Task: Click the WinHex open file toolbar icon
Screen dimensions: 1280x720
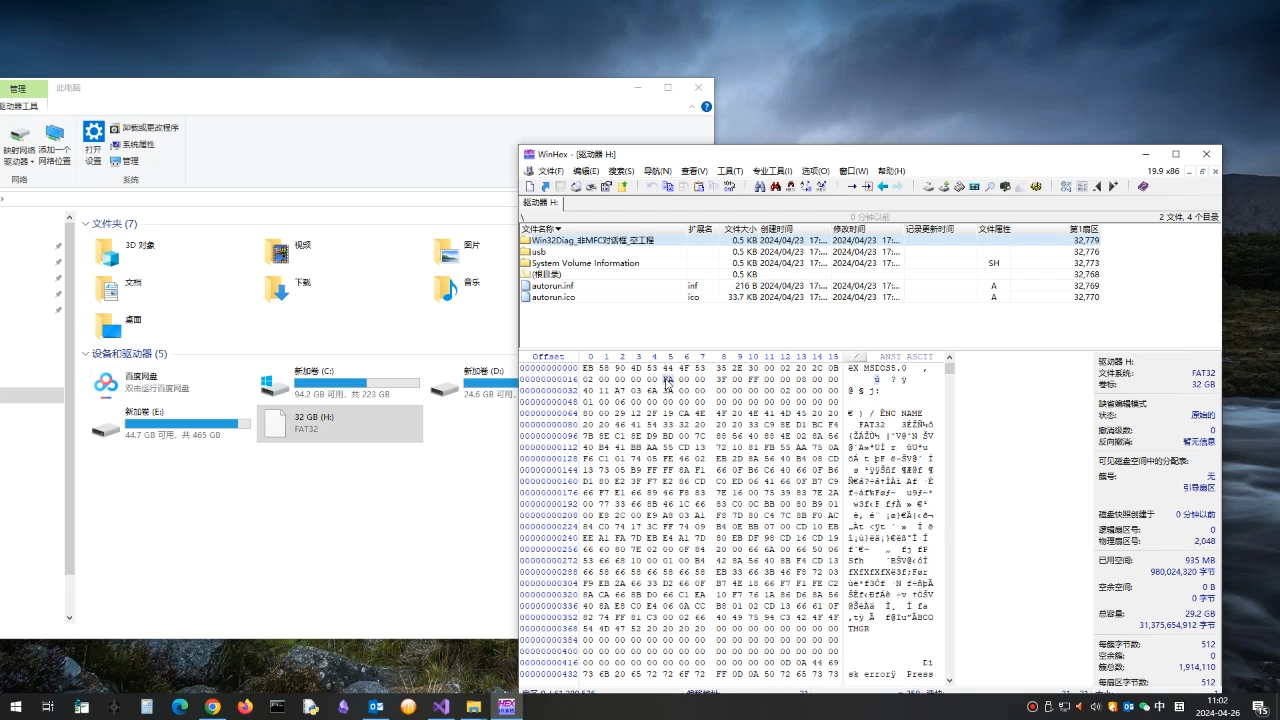Action: pos(545,186)
